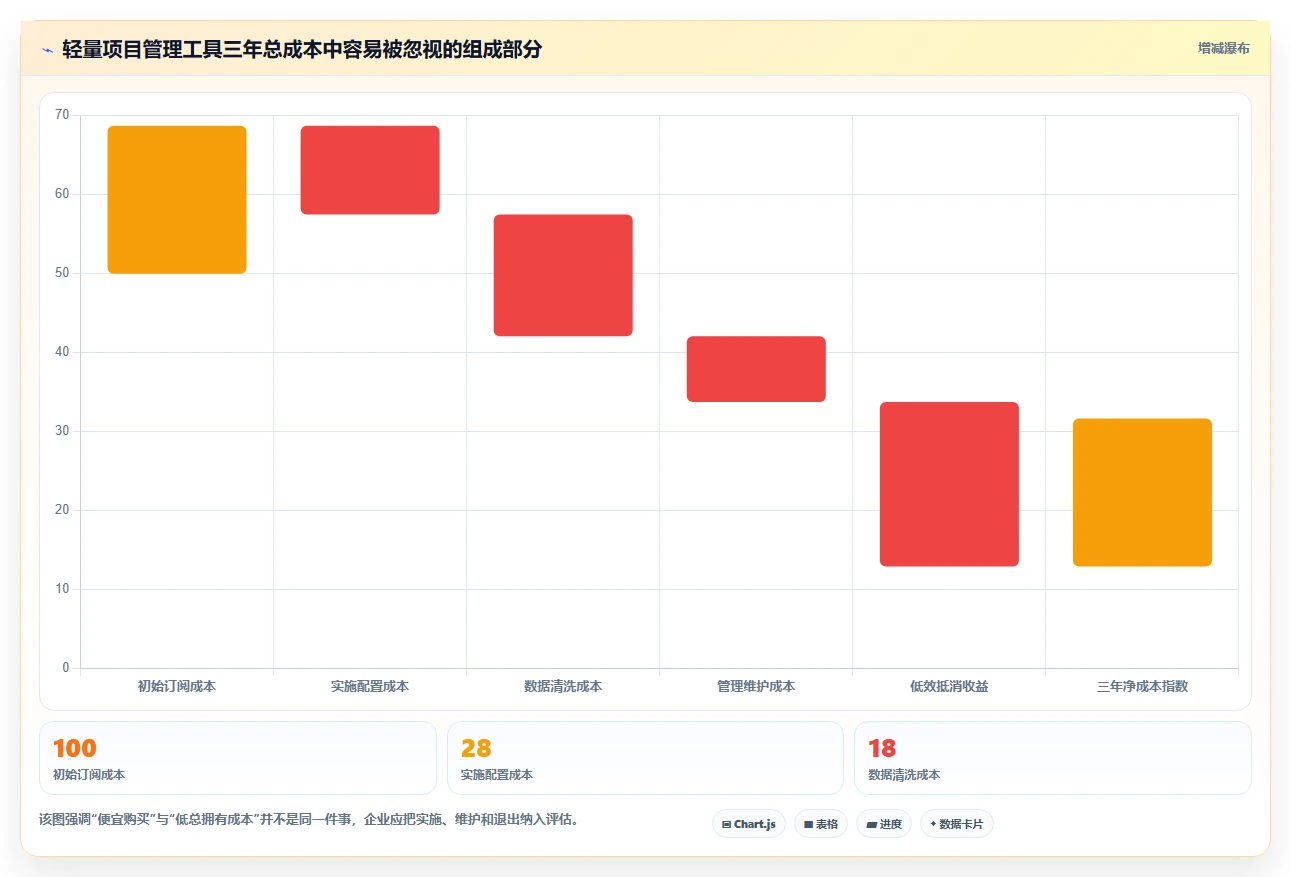Click the y-axis tick label 50
Screen dimensions: 1291x877
tap(62, 273)
